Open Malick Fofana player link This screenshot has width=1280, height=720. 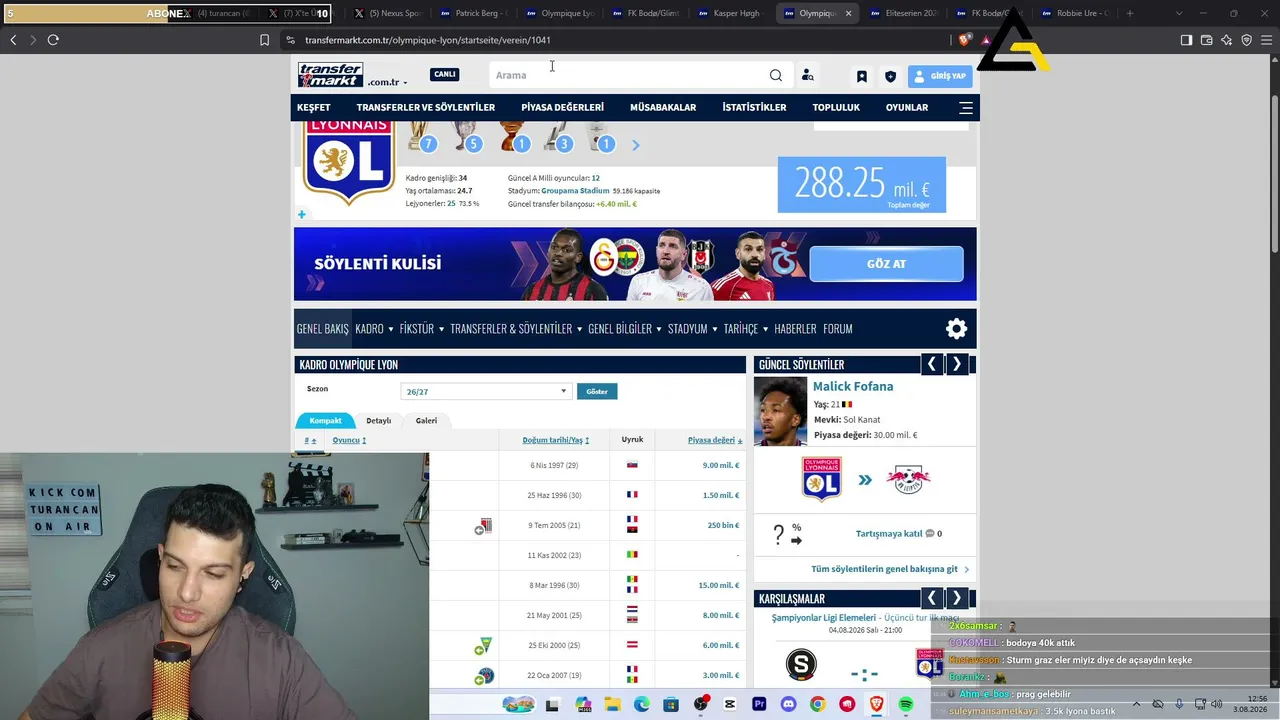coord(853,386)
